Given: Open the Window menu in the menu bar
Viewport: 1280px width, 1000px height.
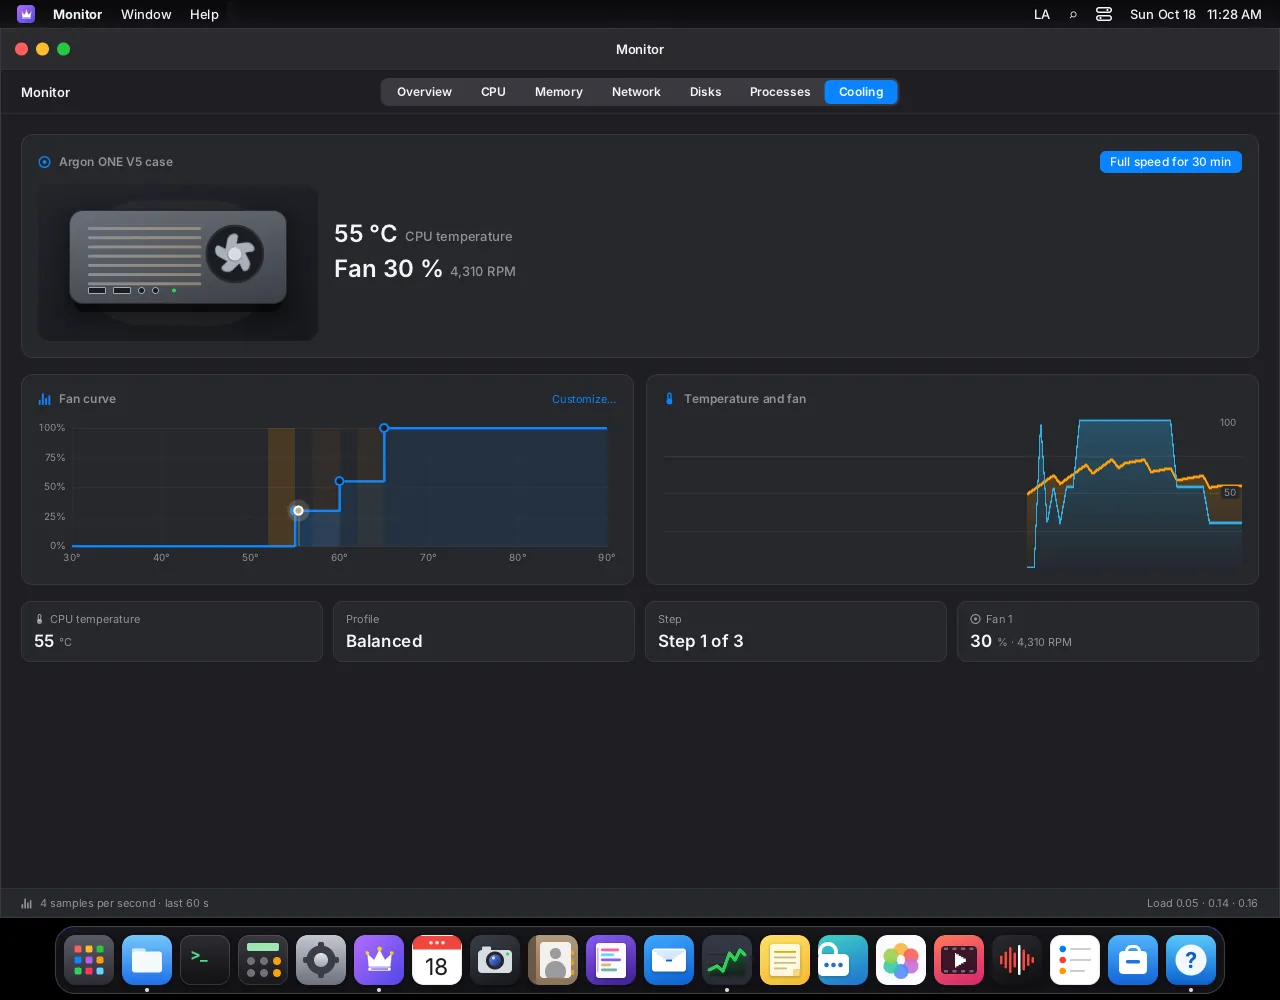Looking at the screenshot, I should click(x=146, y=15).
